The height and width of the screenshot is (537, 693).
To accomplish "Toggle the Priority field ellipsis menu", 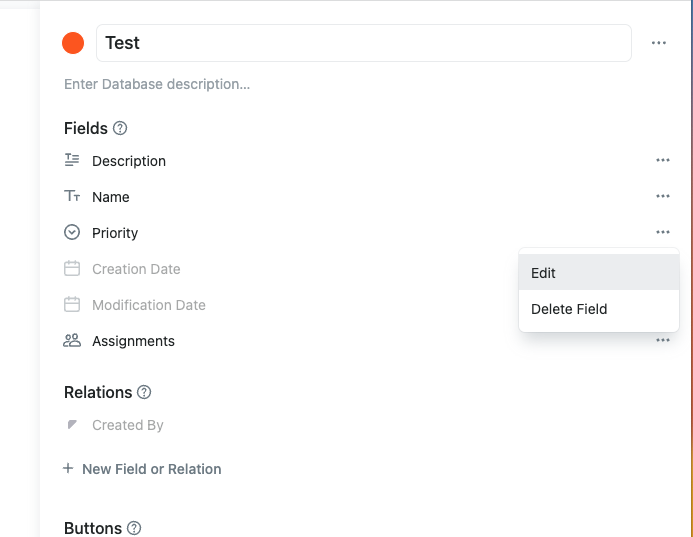I will point(663,233).
